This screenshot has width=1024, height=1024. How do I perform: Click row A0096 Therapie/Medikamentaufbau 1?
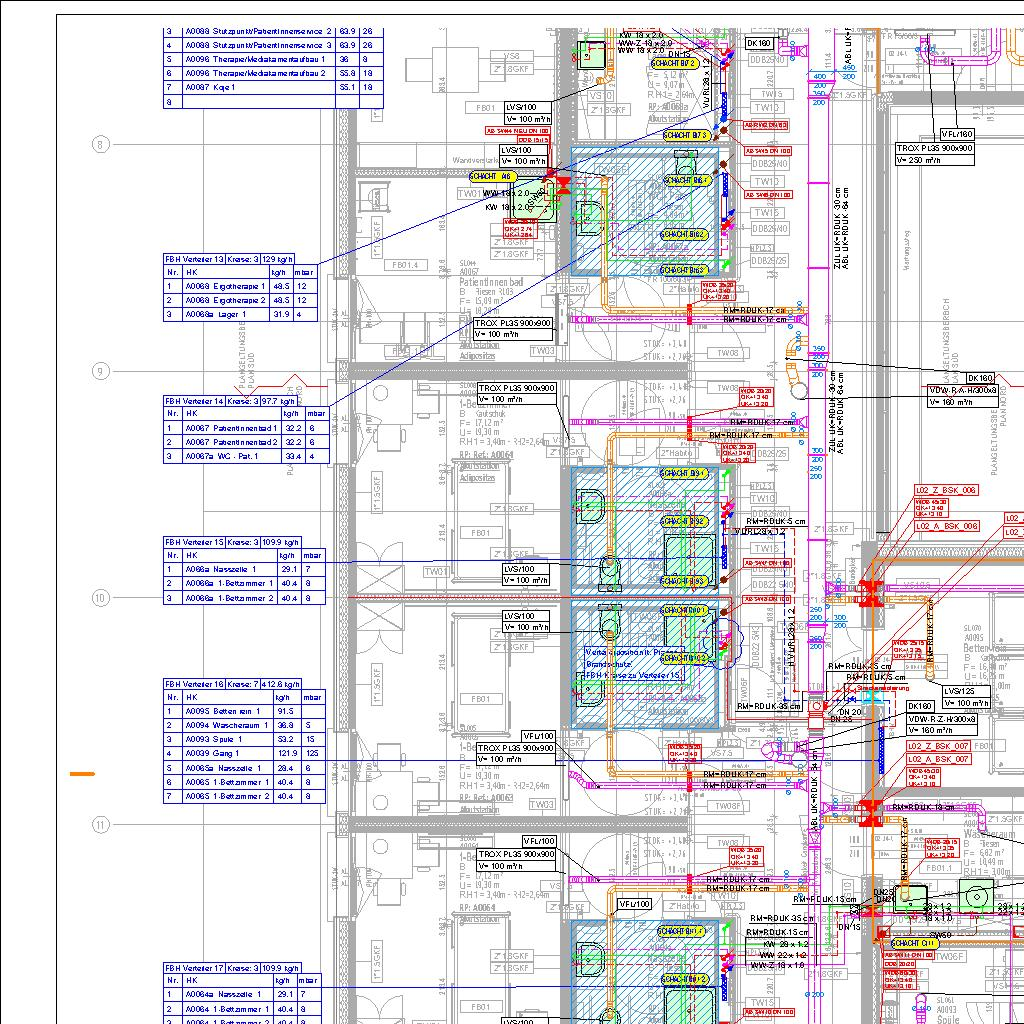coord(273,59)
